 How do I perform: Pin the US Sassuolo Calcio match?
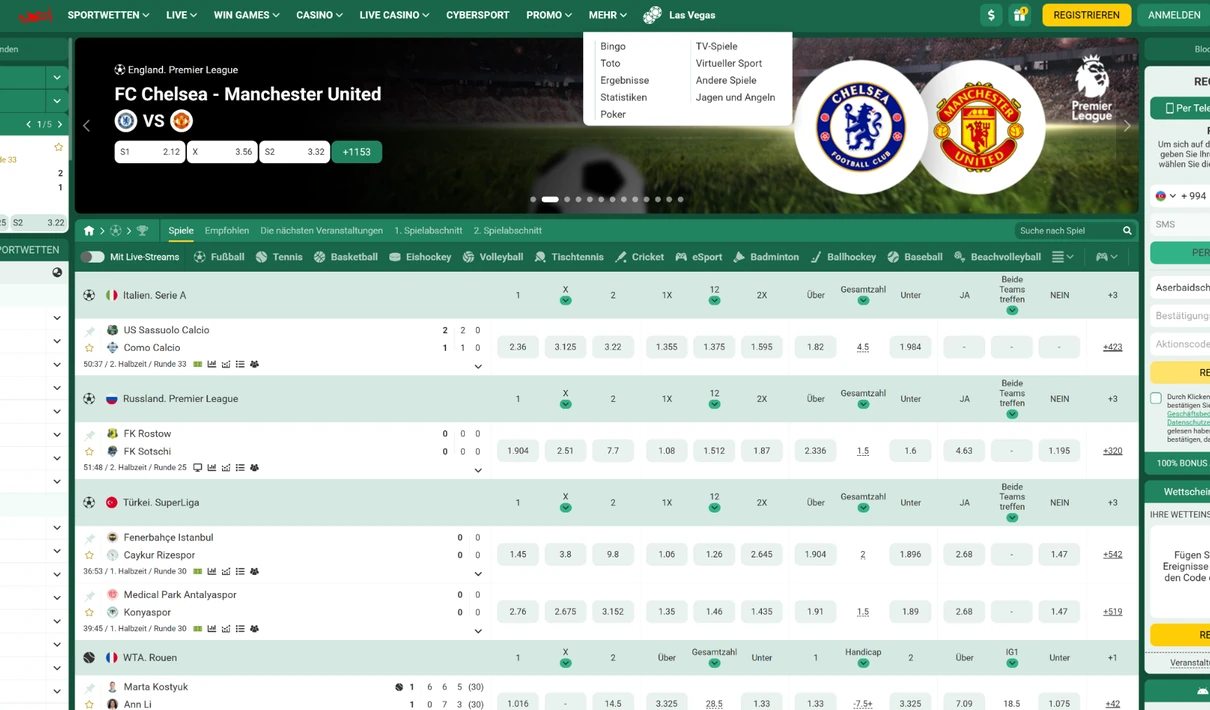[x=89, y=330]
